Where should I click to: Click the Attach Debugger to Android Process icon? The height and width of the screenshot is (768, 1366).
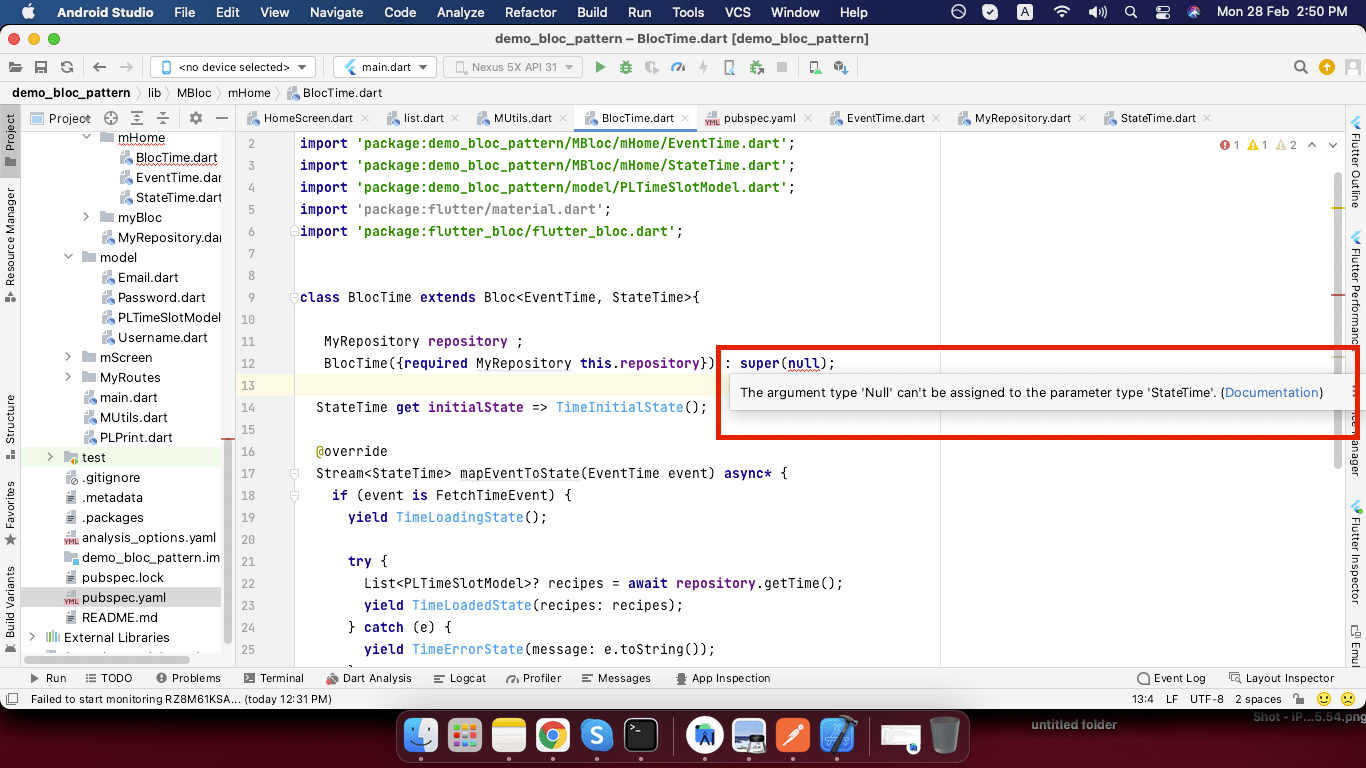756,67
